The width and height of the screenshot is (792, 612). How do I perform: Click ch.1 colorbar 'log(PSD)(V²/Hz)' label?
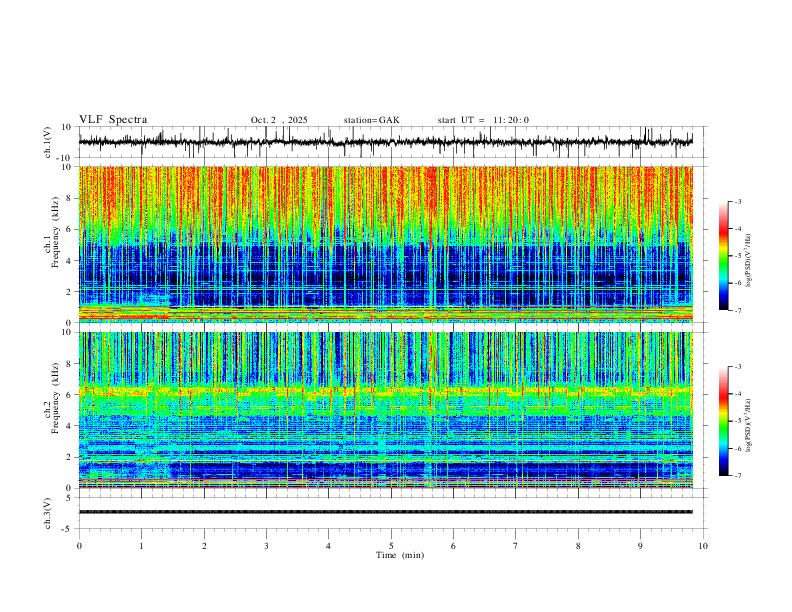748,261
